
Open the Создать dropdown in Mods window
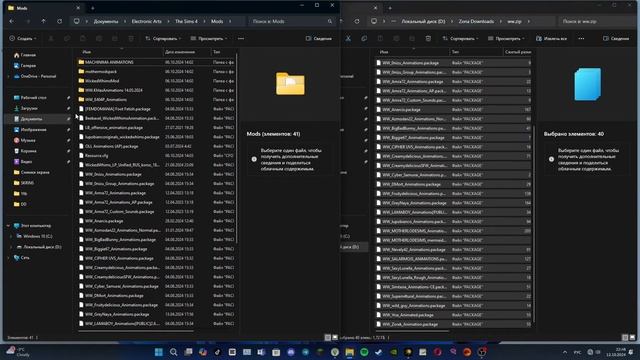23,38
